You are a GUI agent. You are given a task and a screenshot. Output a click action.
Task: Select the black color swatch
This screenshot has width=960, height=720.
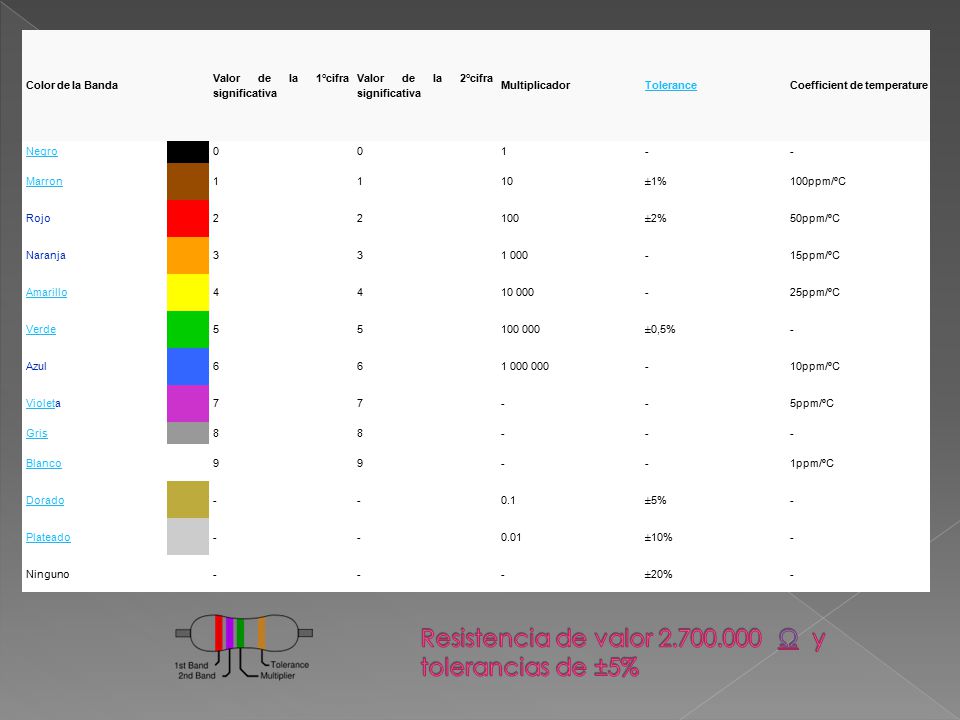(x=188, y=152)
